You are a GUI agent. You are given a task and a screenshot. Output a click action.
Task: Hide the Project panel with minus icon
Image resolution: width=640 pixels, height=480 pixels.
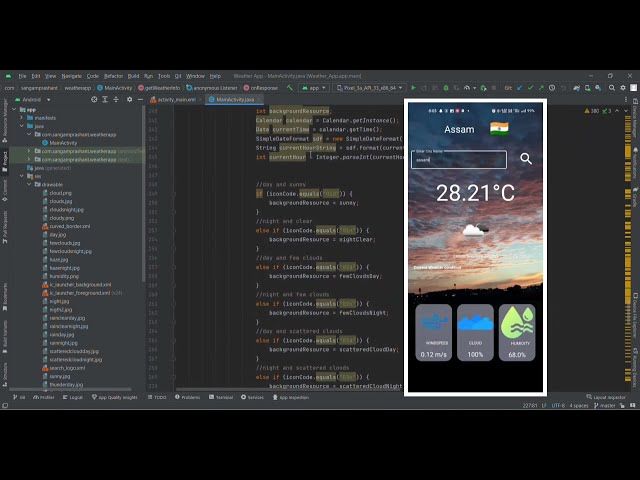point(140,99)
